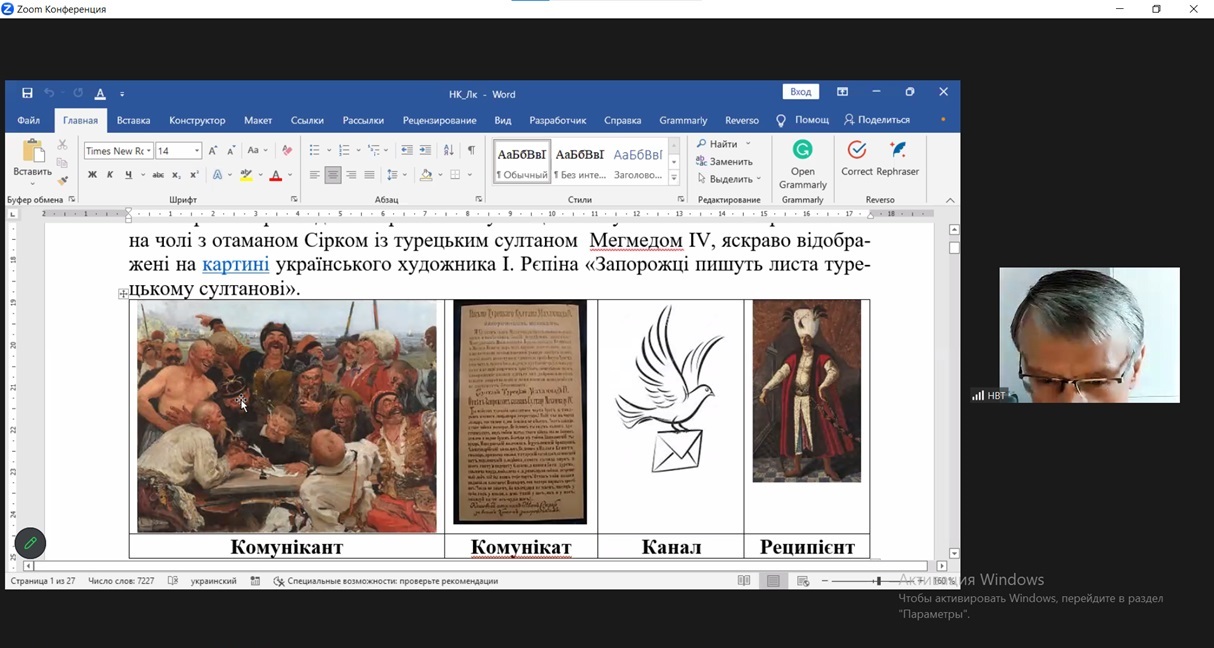Increase the paragraph indent

pos(425,150)
